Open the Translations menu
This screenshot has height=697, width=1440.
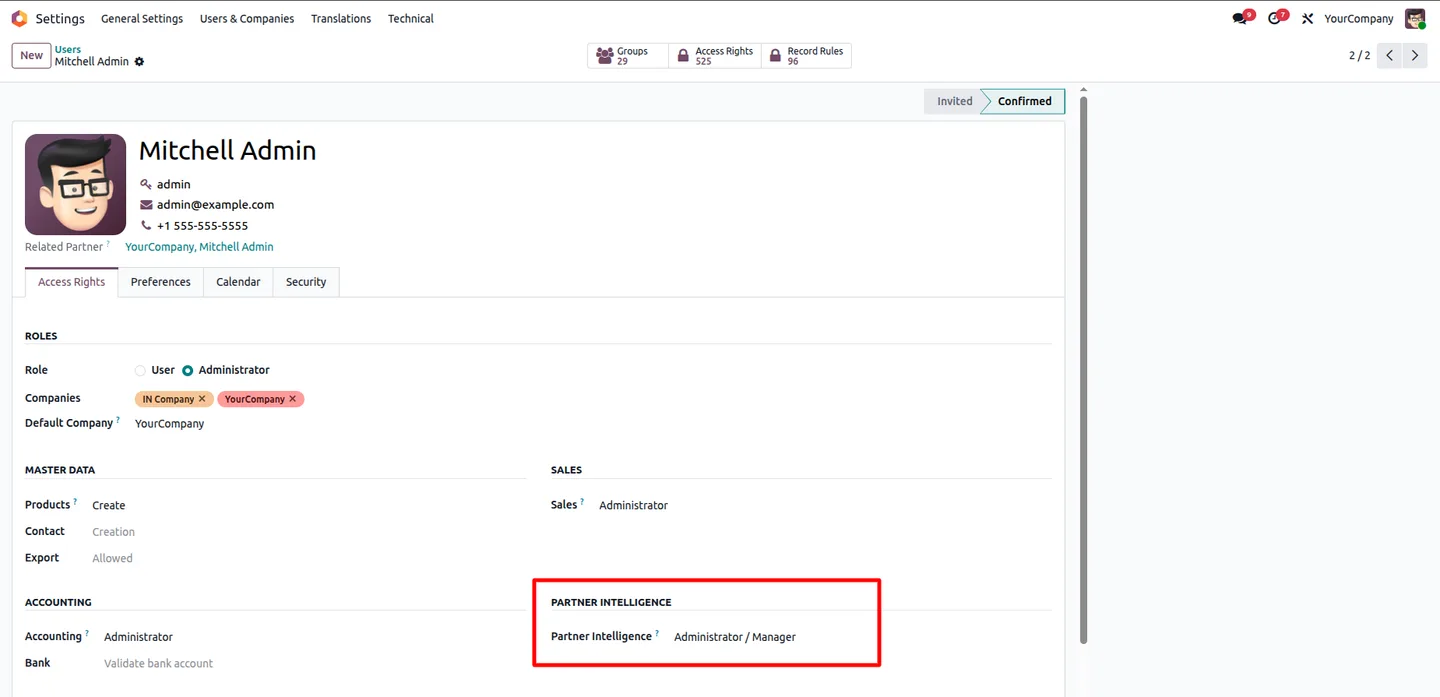pos(341,19)
